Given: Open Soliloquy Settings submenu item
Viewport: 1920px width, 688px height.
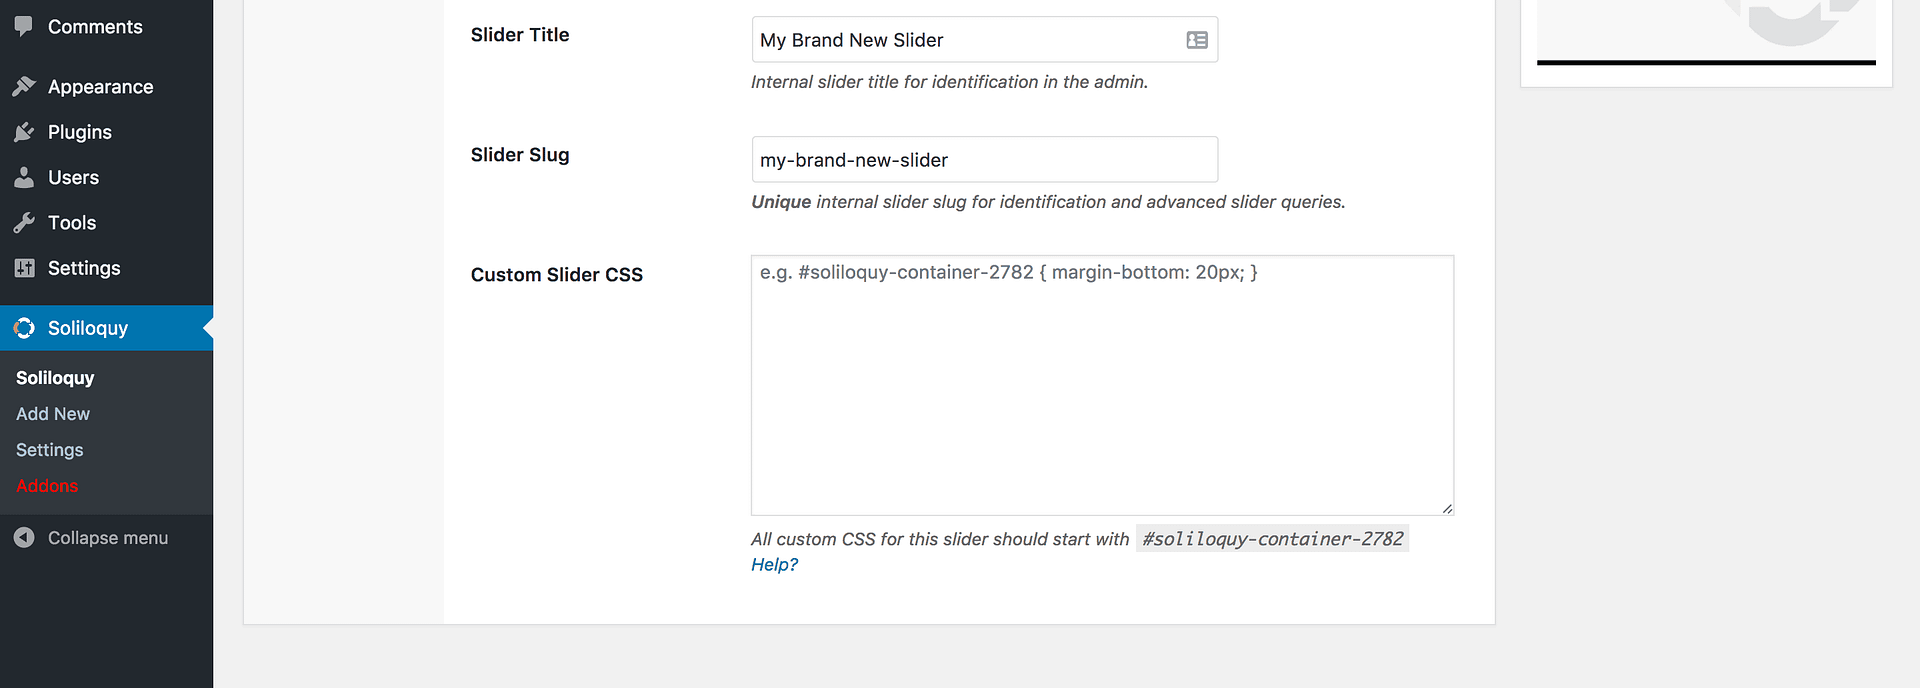Looking at the screenshot, I should tap(50, 450).
